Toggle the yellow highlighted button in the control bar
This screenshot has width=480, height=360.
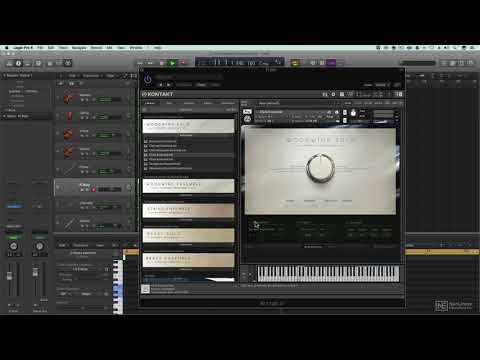295,63
